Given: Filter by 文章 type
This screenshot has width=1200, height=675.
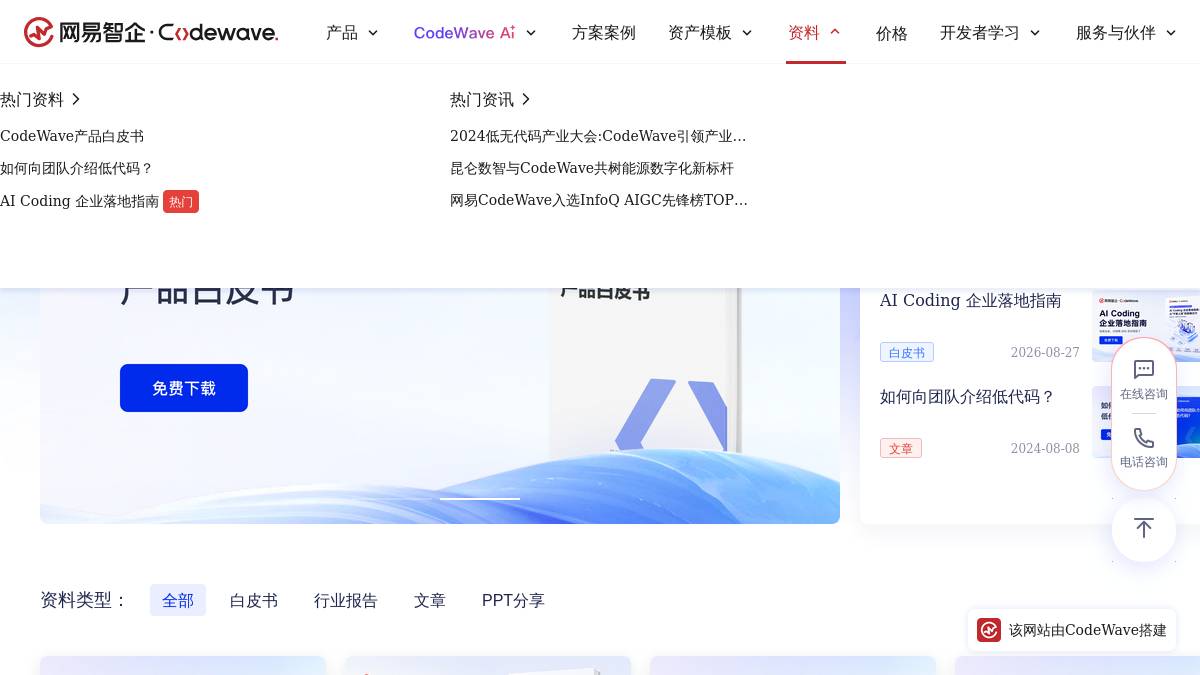Looking at the screenshot, I should tap(430, 600).
